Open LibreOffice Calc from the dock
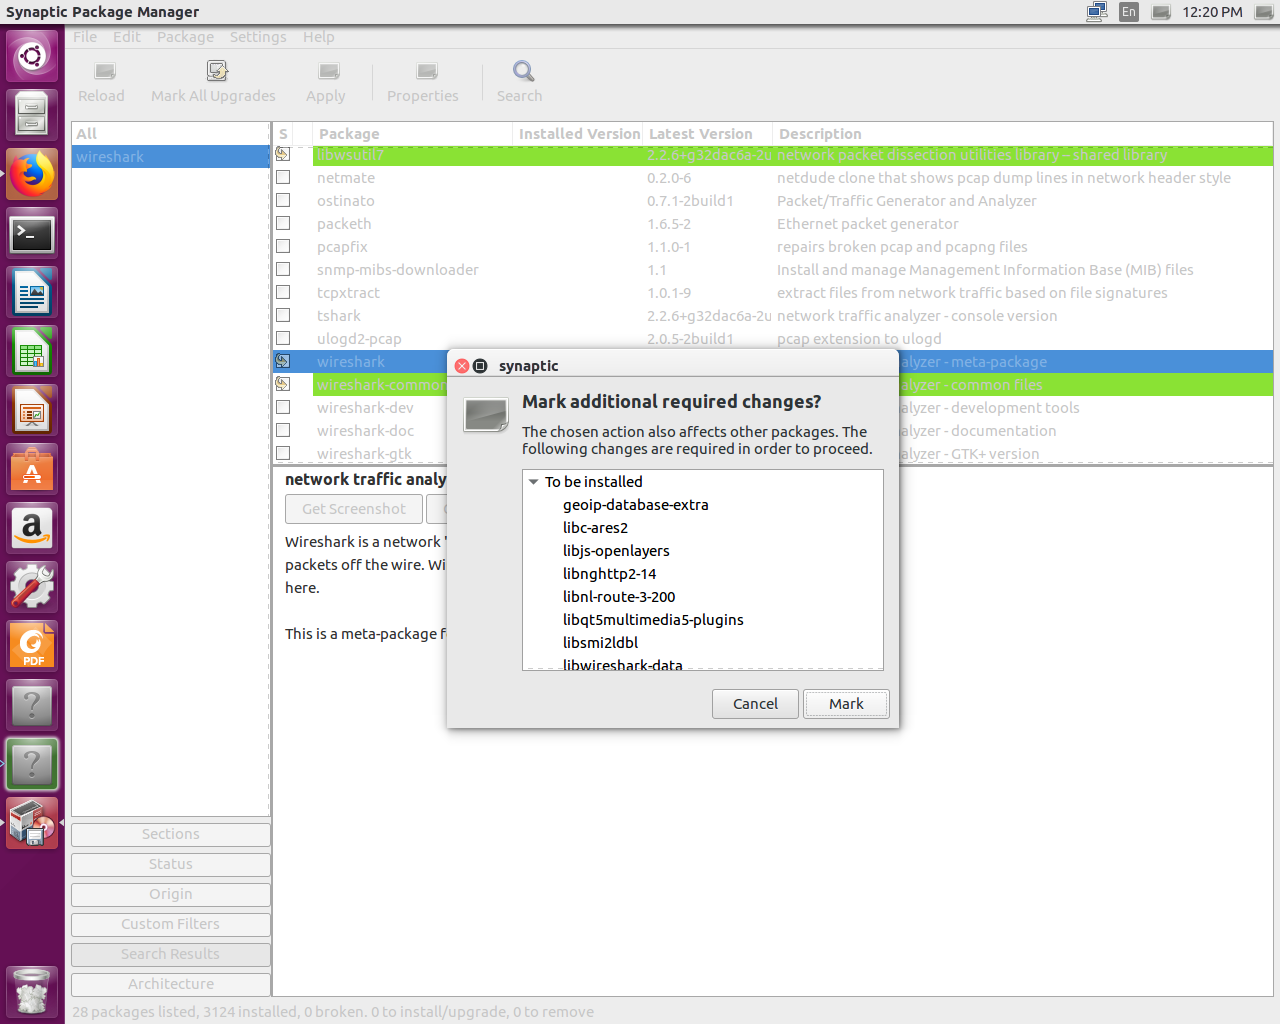Screen dimensions: 1280x1024 coord(32,352)
